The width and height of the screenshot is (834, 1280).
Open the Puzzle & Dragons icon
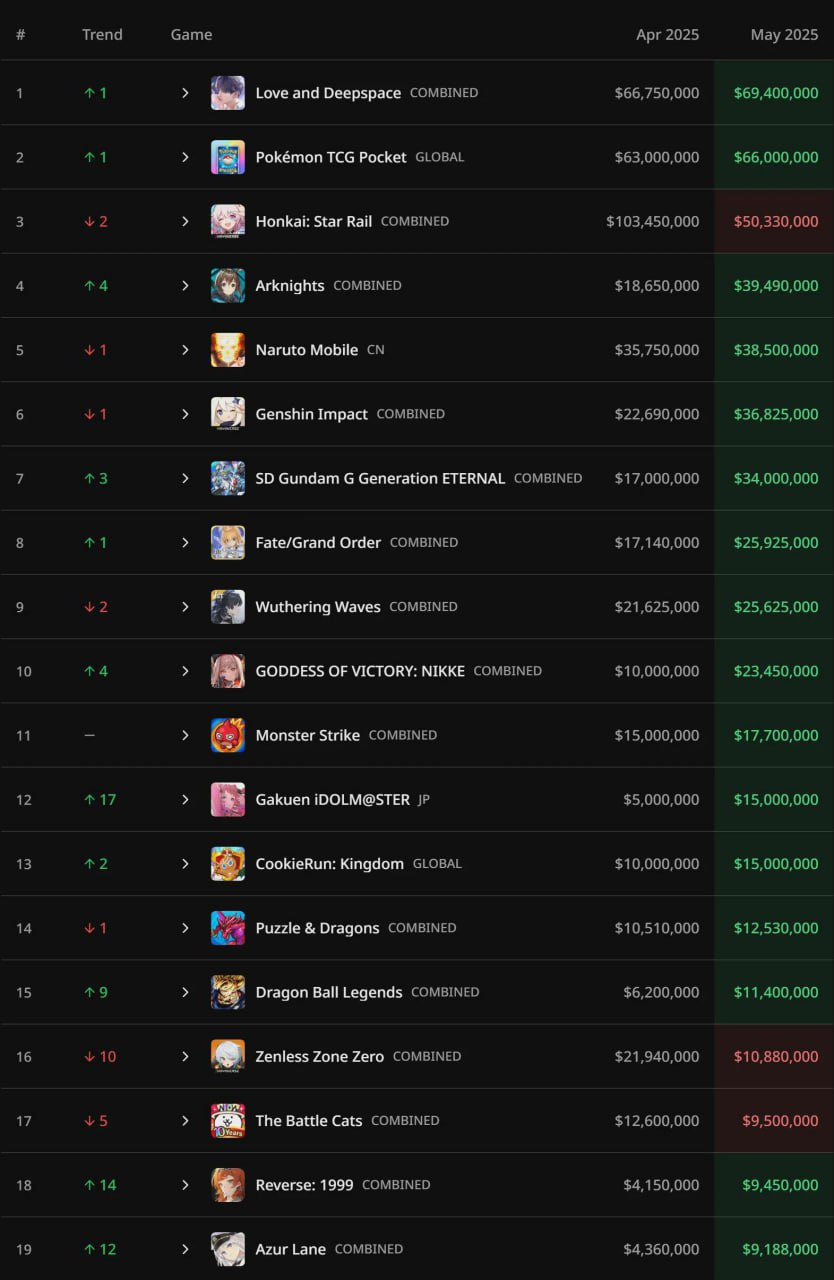pyautogui.click(x=227, y=928)
